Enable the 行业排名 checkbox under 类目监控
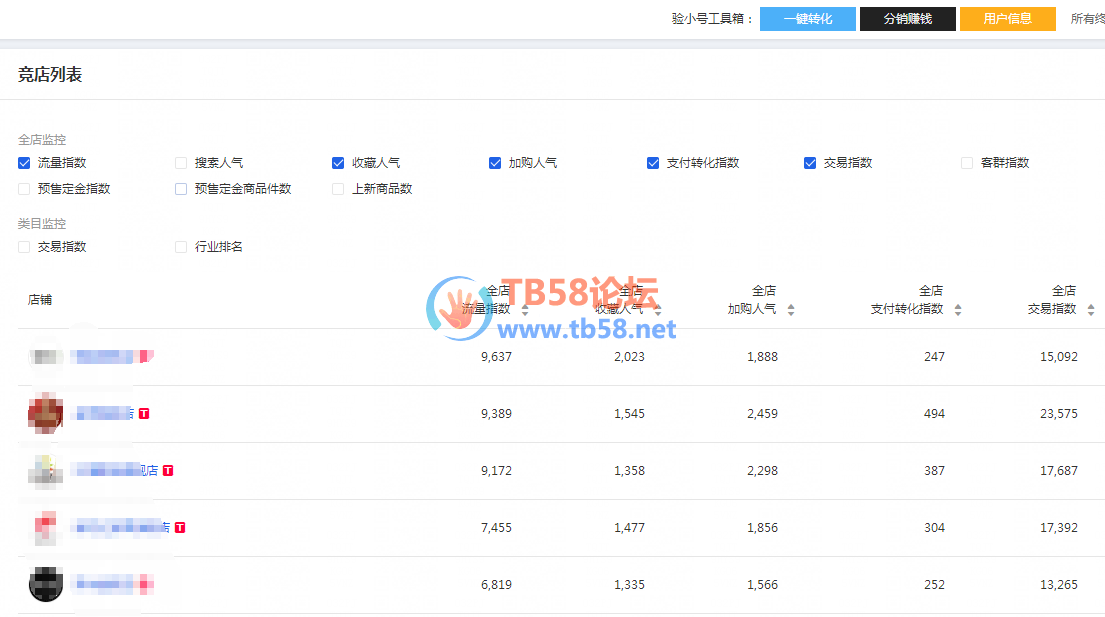Viewport: 1105px width, 617px height. [181, 247]
